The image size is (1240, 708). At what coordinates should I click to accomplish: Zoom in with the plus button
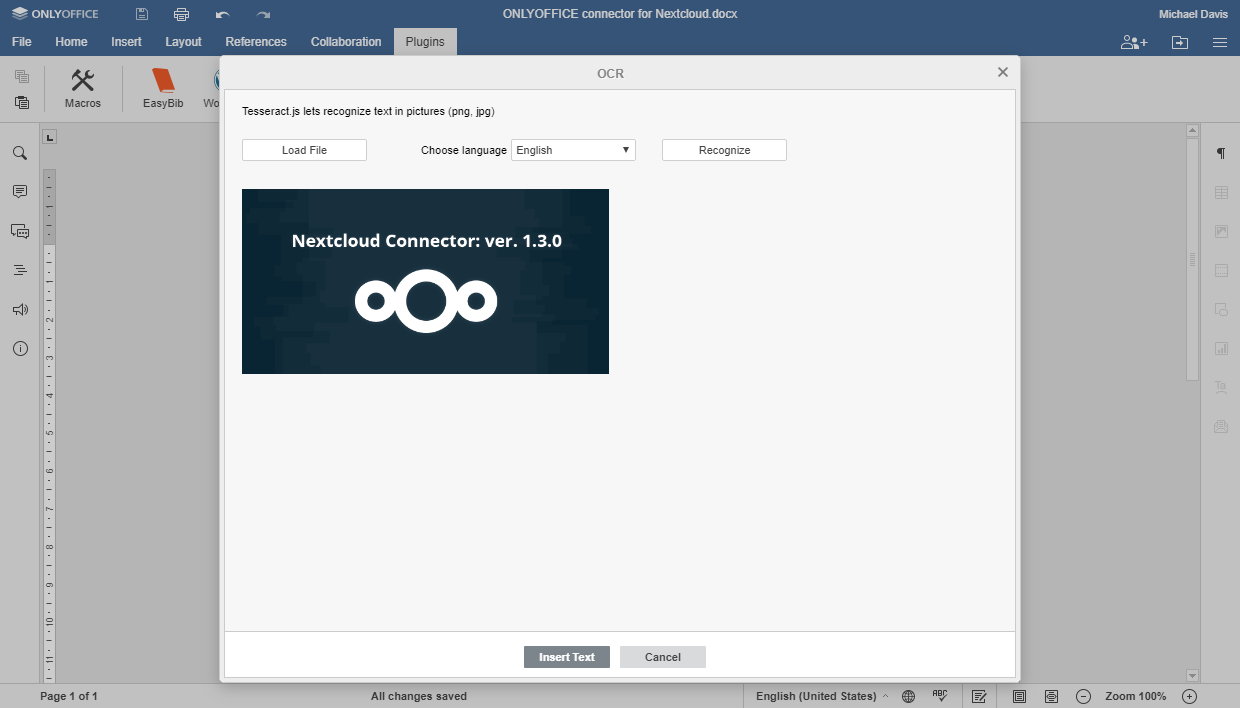tap(1189, 696)
